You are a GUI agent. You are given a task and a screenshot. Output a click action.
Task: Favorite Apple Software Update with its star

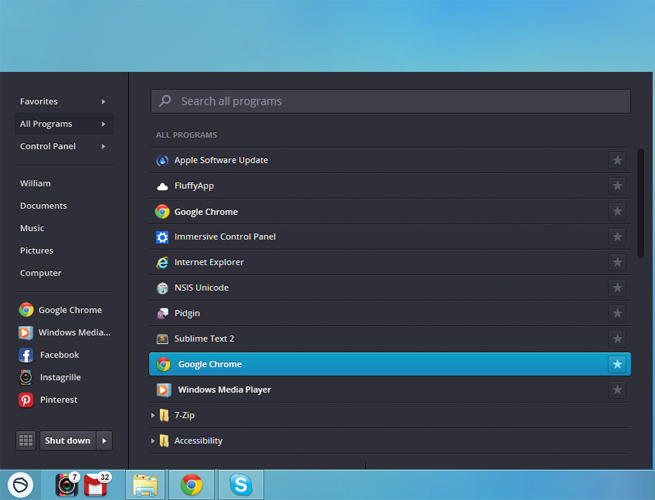pos(617,160)
